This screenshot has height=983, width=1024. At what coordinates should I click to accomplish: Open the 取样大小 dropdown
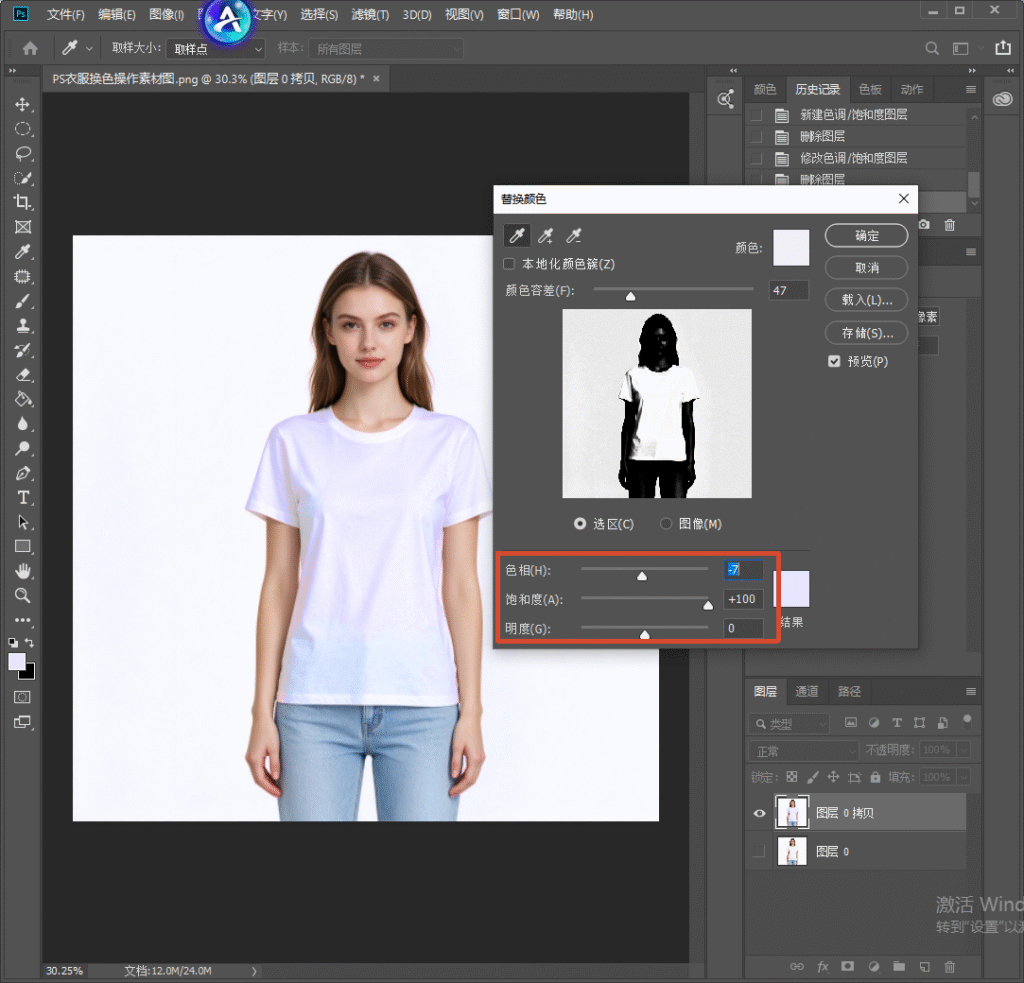pyautogui.click(x=216, y=49)
